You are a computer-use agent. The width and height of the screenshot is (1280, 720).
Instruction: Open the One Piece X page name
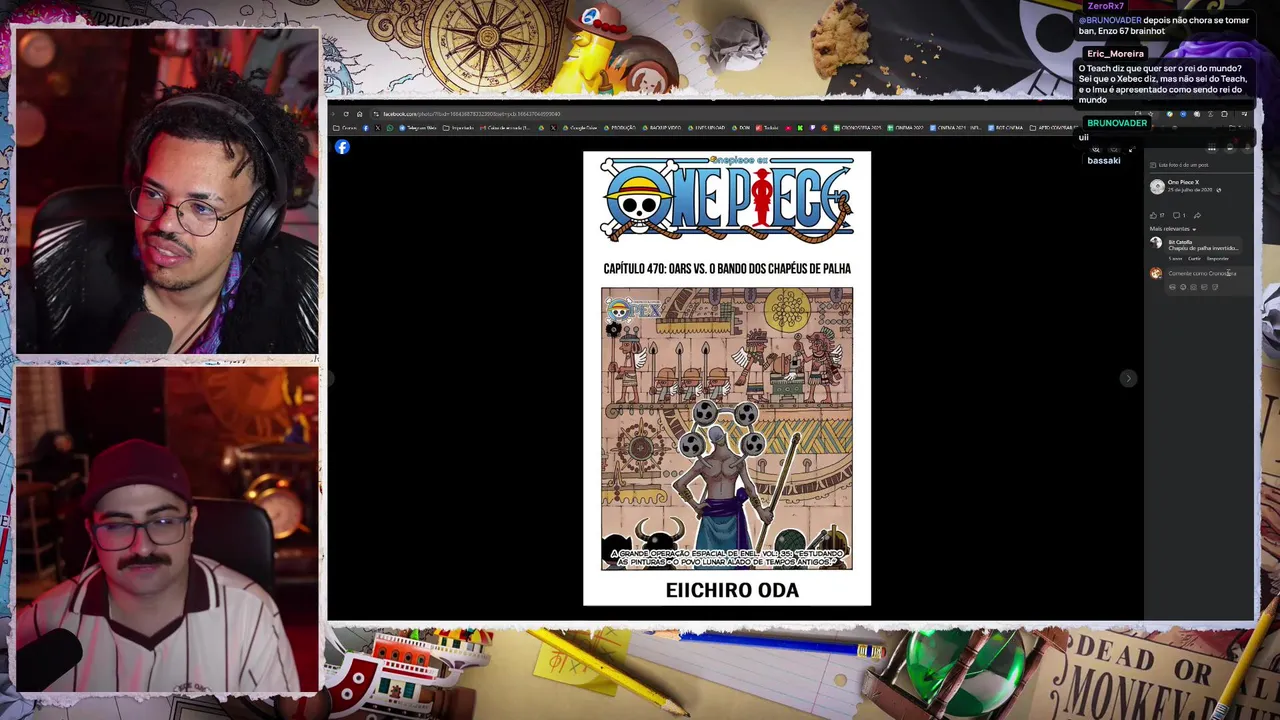point(1183,182)
